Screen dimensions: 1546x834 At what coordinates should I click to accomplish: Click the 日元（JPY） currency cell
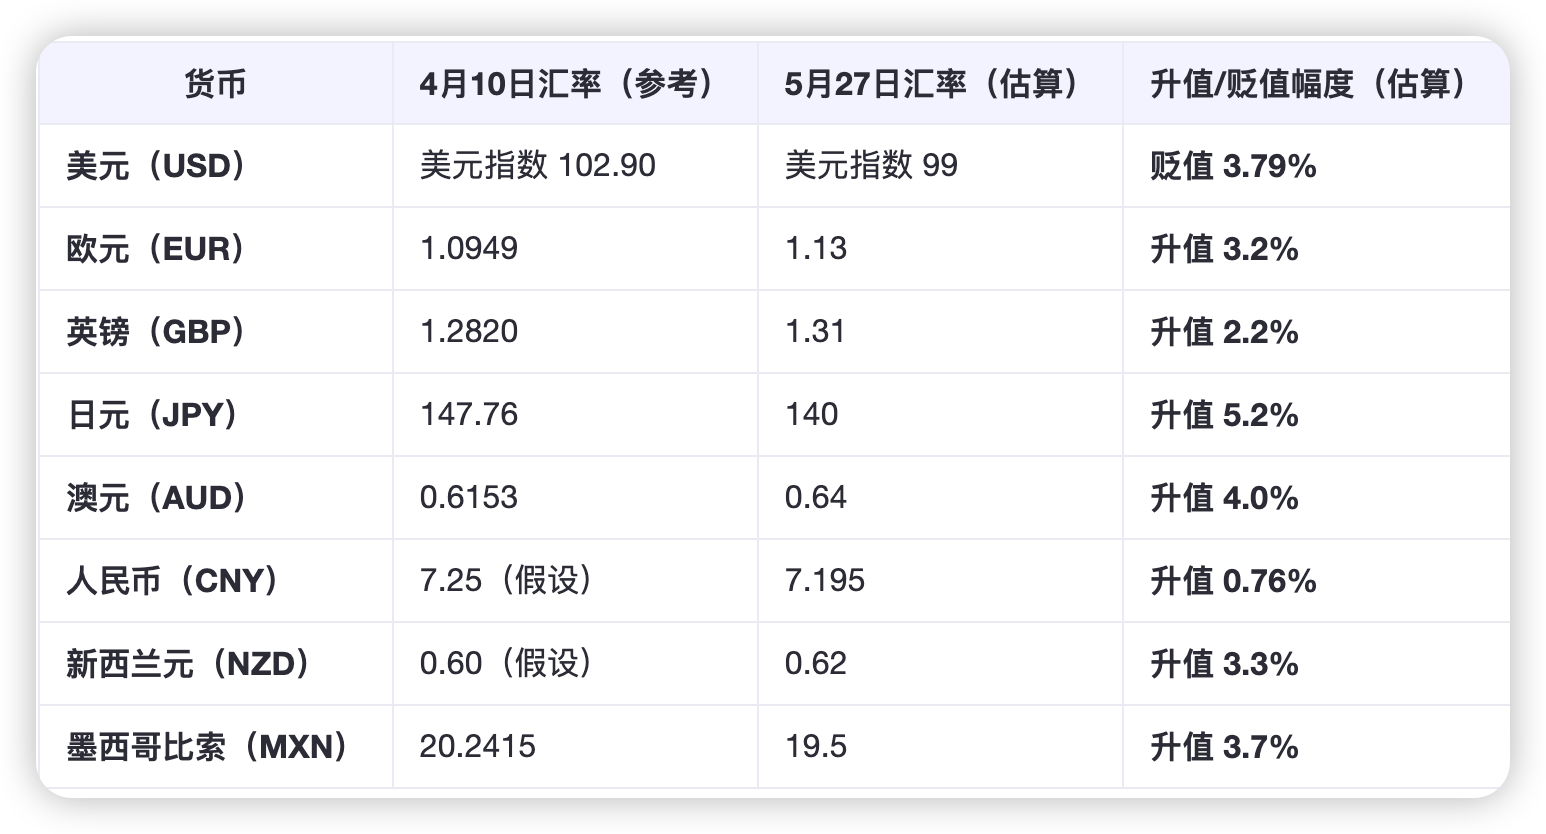pos(154,415)
